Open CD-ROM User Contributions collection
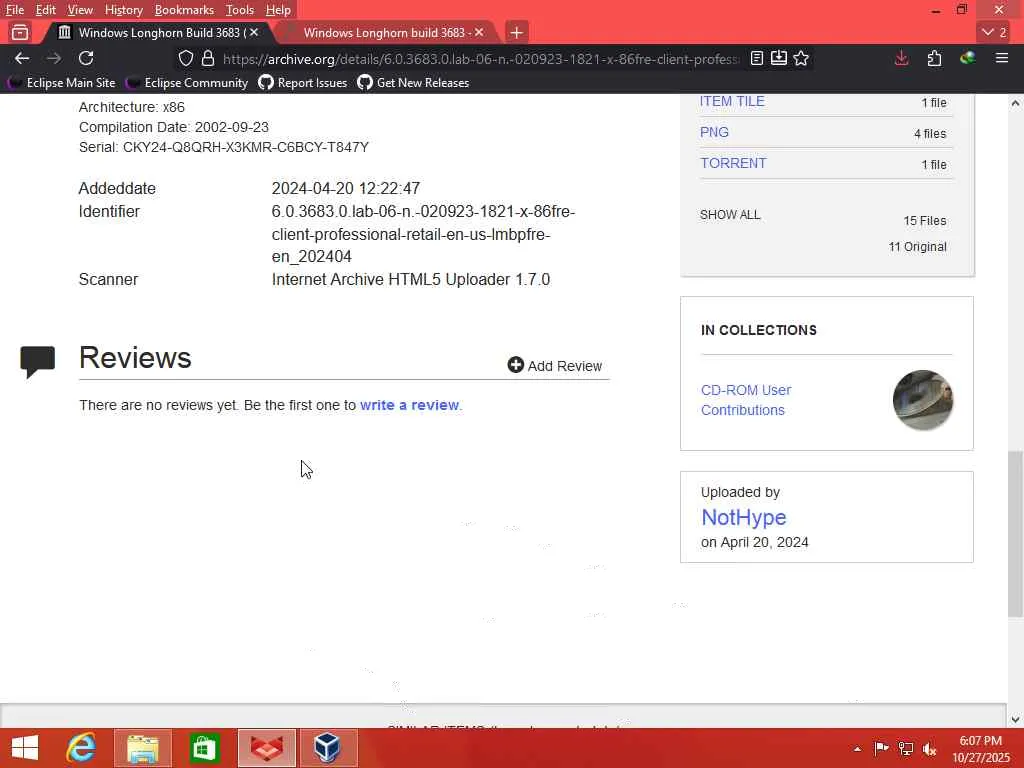1024x768 pixels. pyautogui.click(x=746, y=400)
